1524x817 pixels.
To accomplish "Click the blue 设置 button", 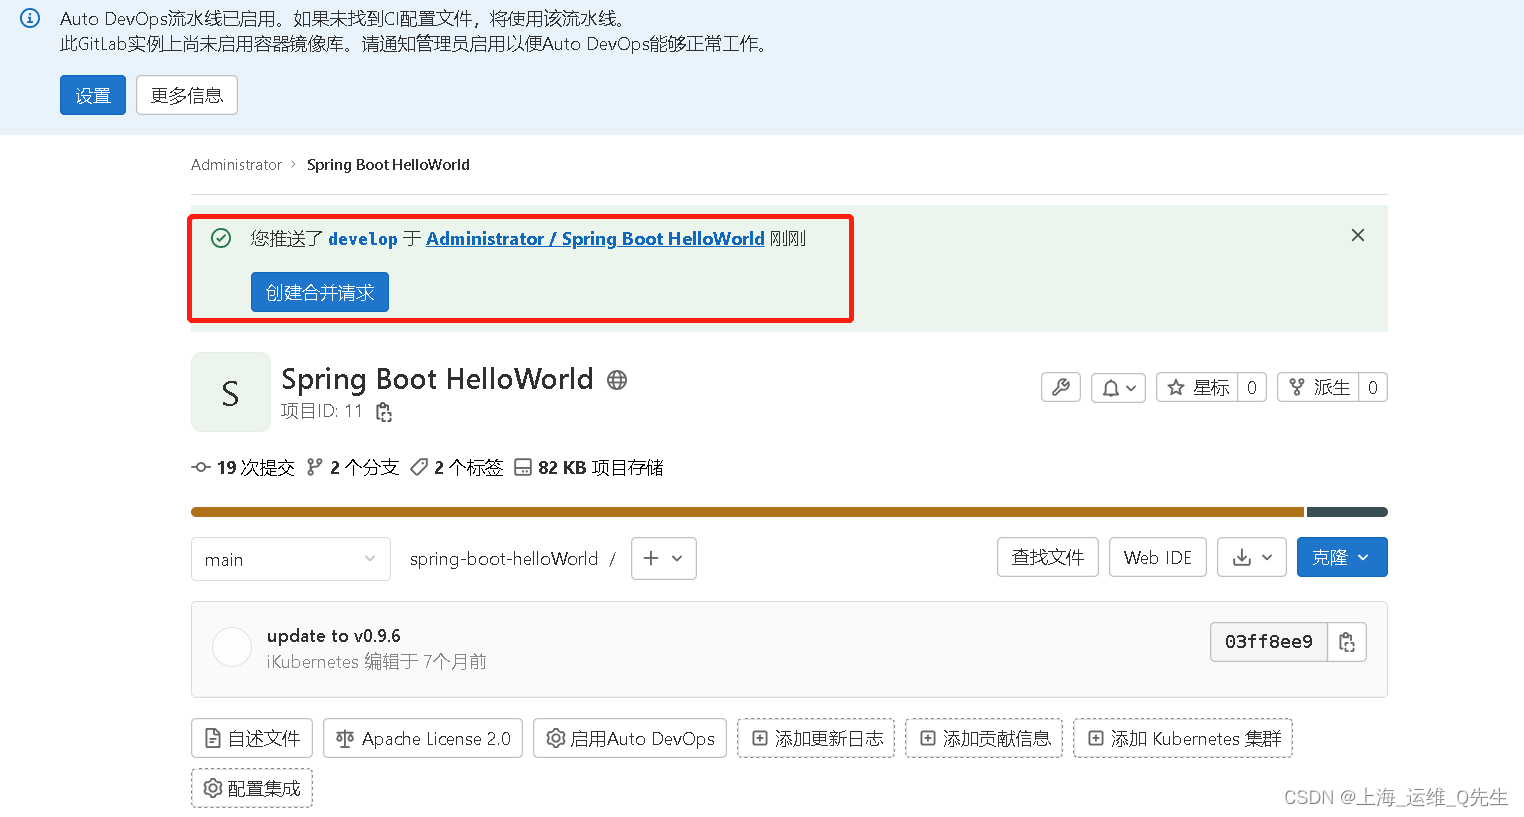I will [x=93, y=95].
